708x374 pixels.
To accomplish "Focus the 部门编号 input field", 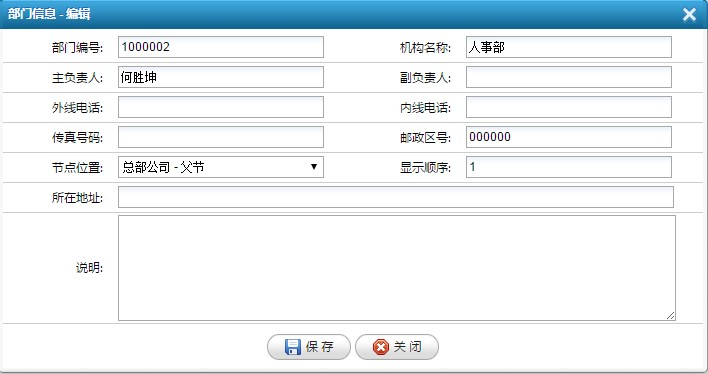I will (221, 47).
